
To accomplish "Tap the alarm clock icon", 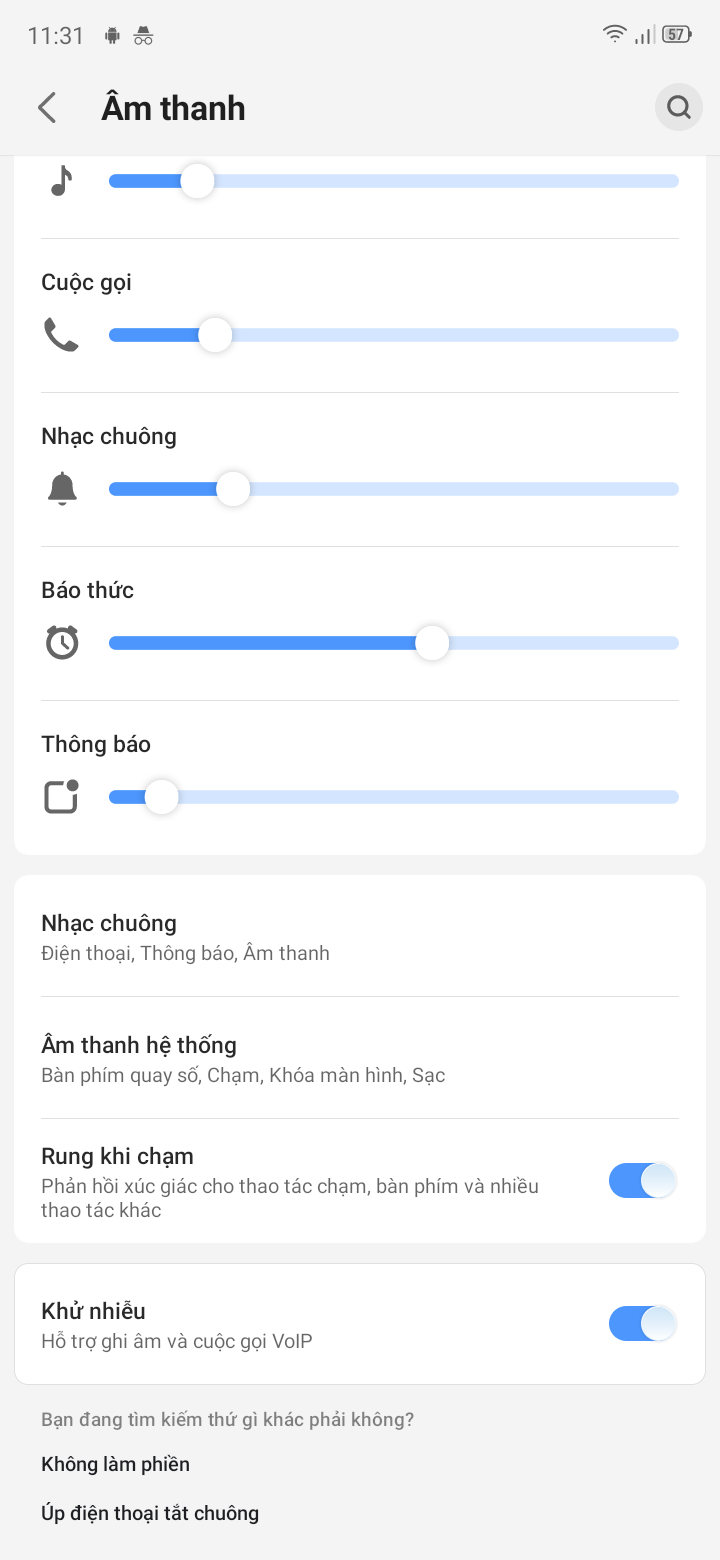I will (x=62, y=643).
